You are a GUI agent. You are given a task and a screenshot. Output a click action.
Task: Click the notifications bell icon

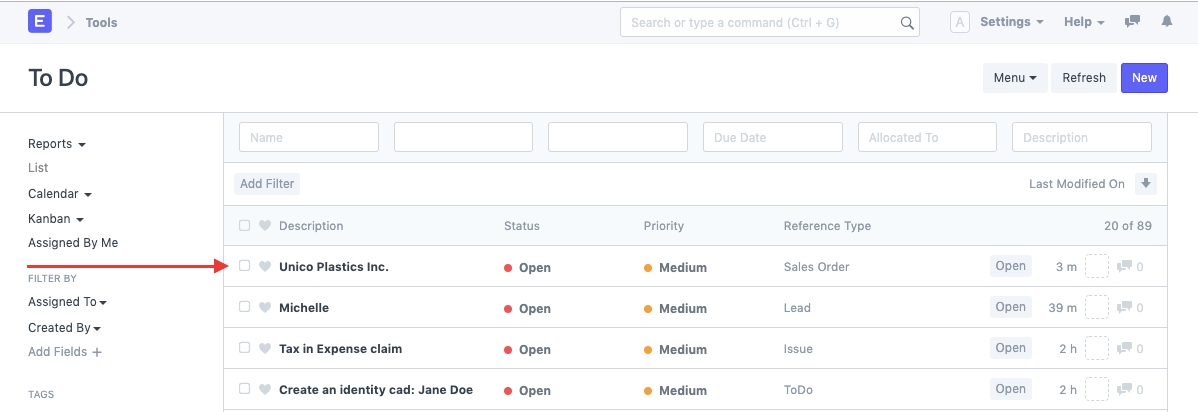pyautogui.click(x=1166, y=22)
